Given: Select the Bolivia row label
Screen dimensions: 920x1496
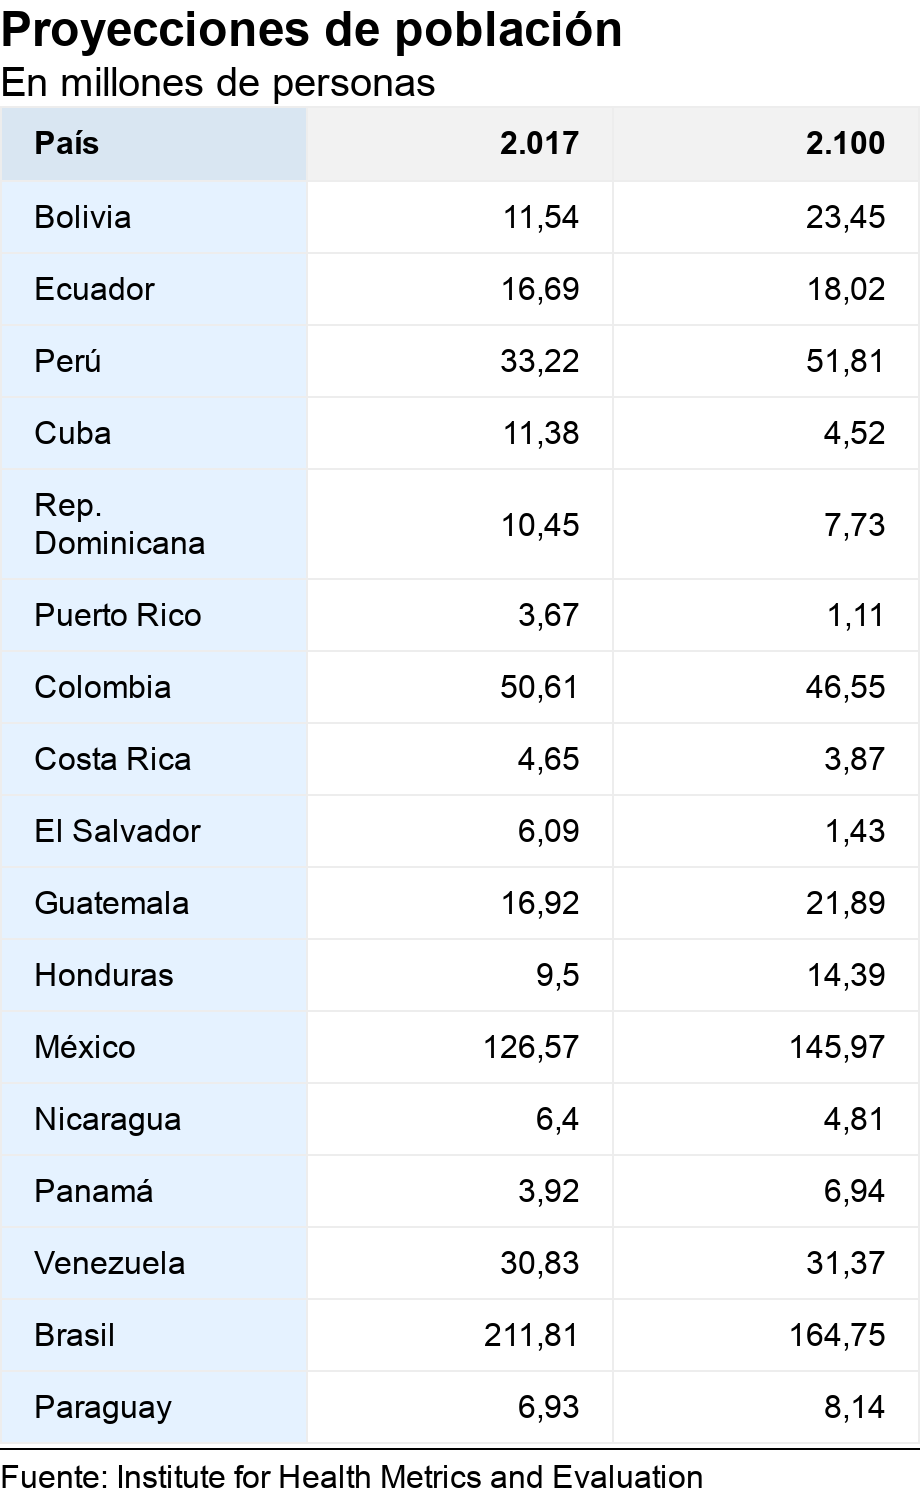Looking at the screenshot, I should [x=83, y=217].
